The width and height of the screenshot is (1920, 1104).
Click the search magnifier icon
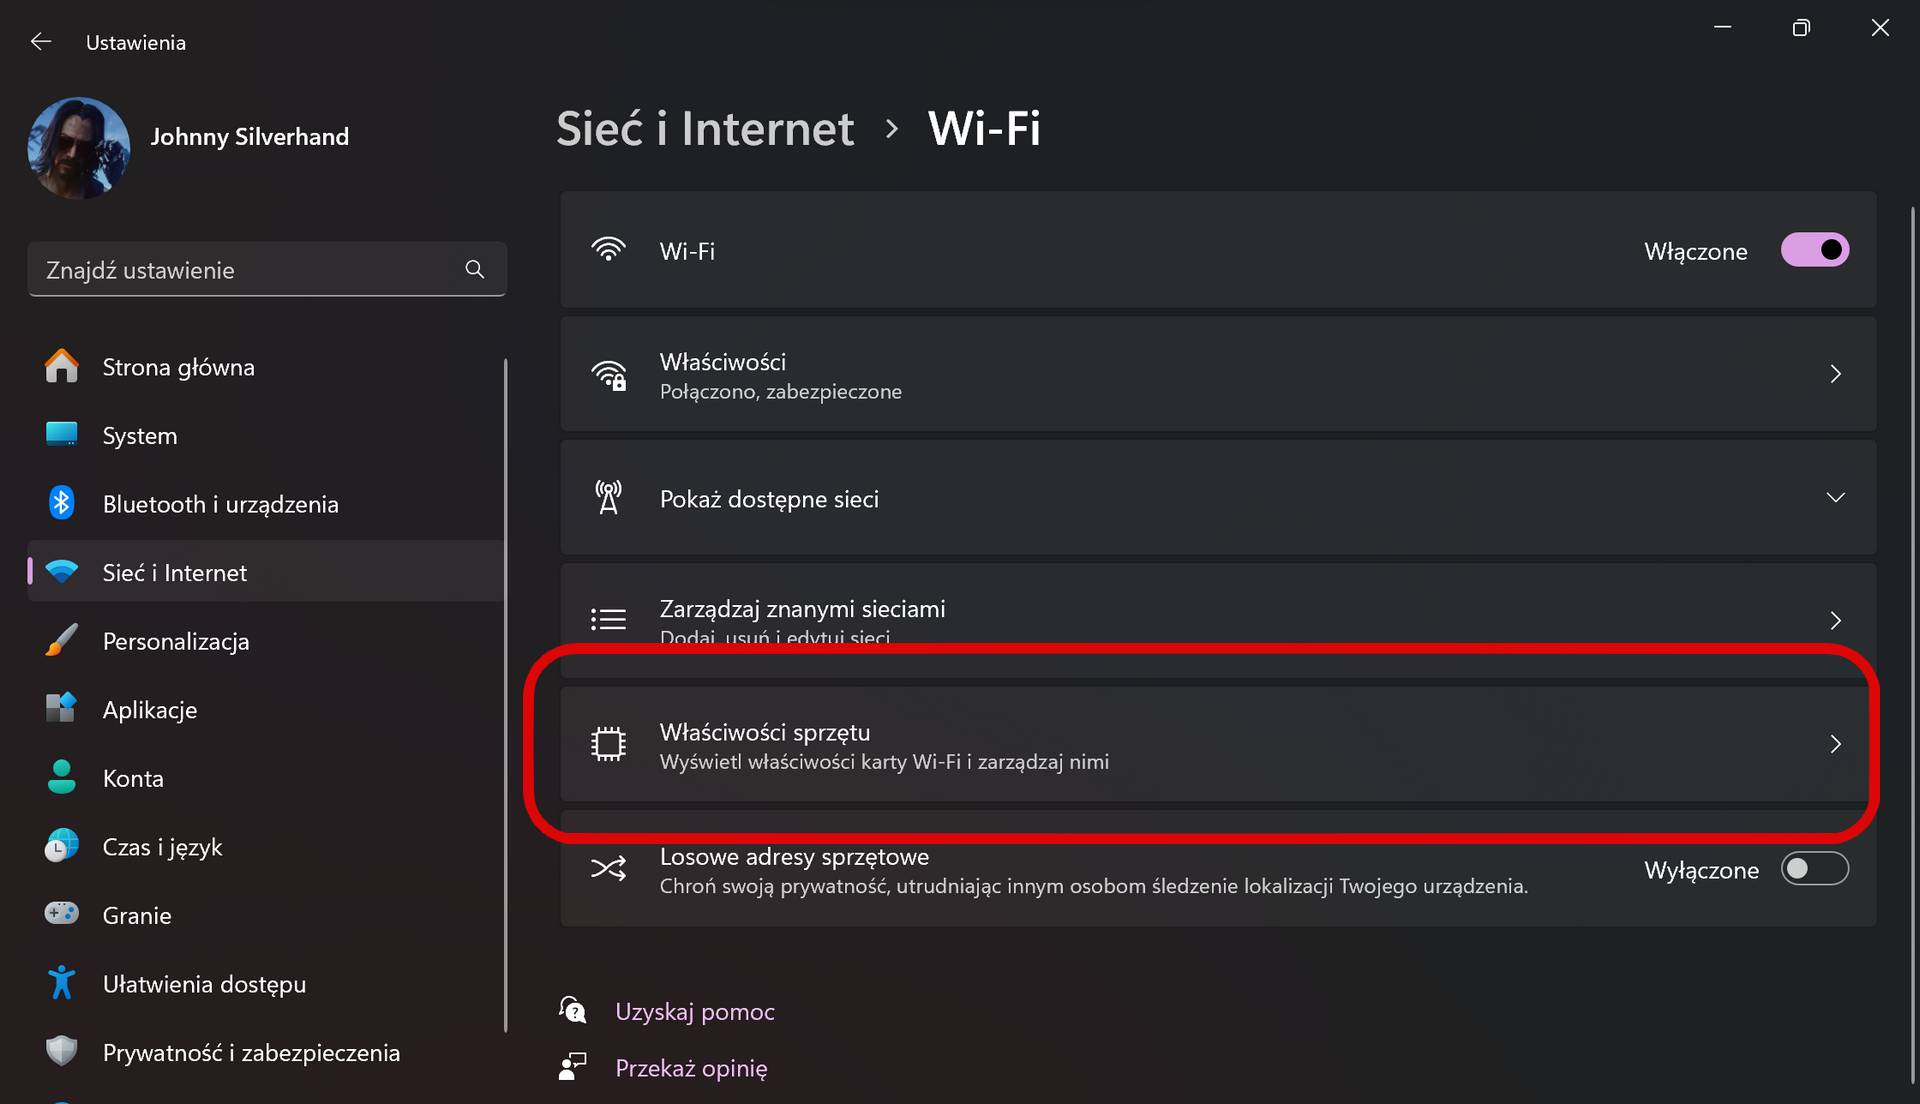point(475,269)
